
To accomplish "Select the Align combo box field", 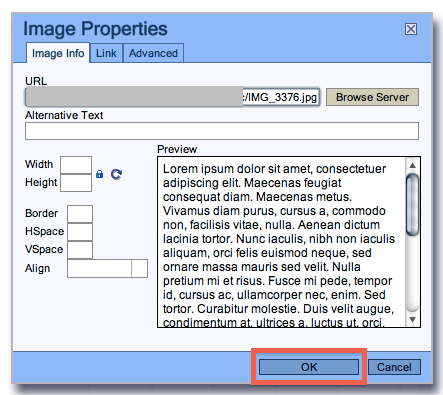I will [x=107, y=269].
